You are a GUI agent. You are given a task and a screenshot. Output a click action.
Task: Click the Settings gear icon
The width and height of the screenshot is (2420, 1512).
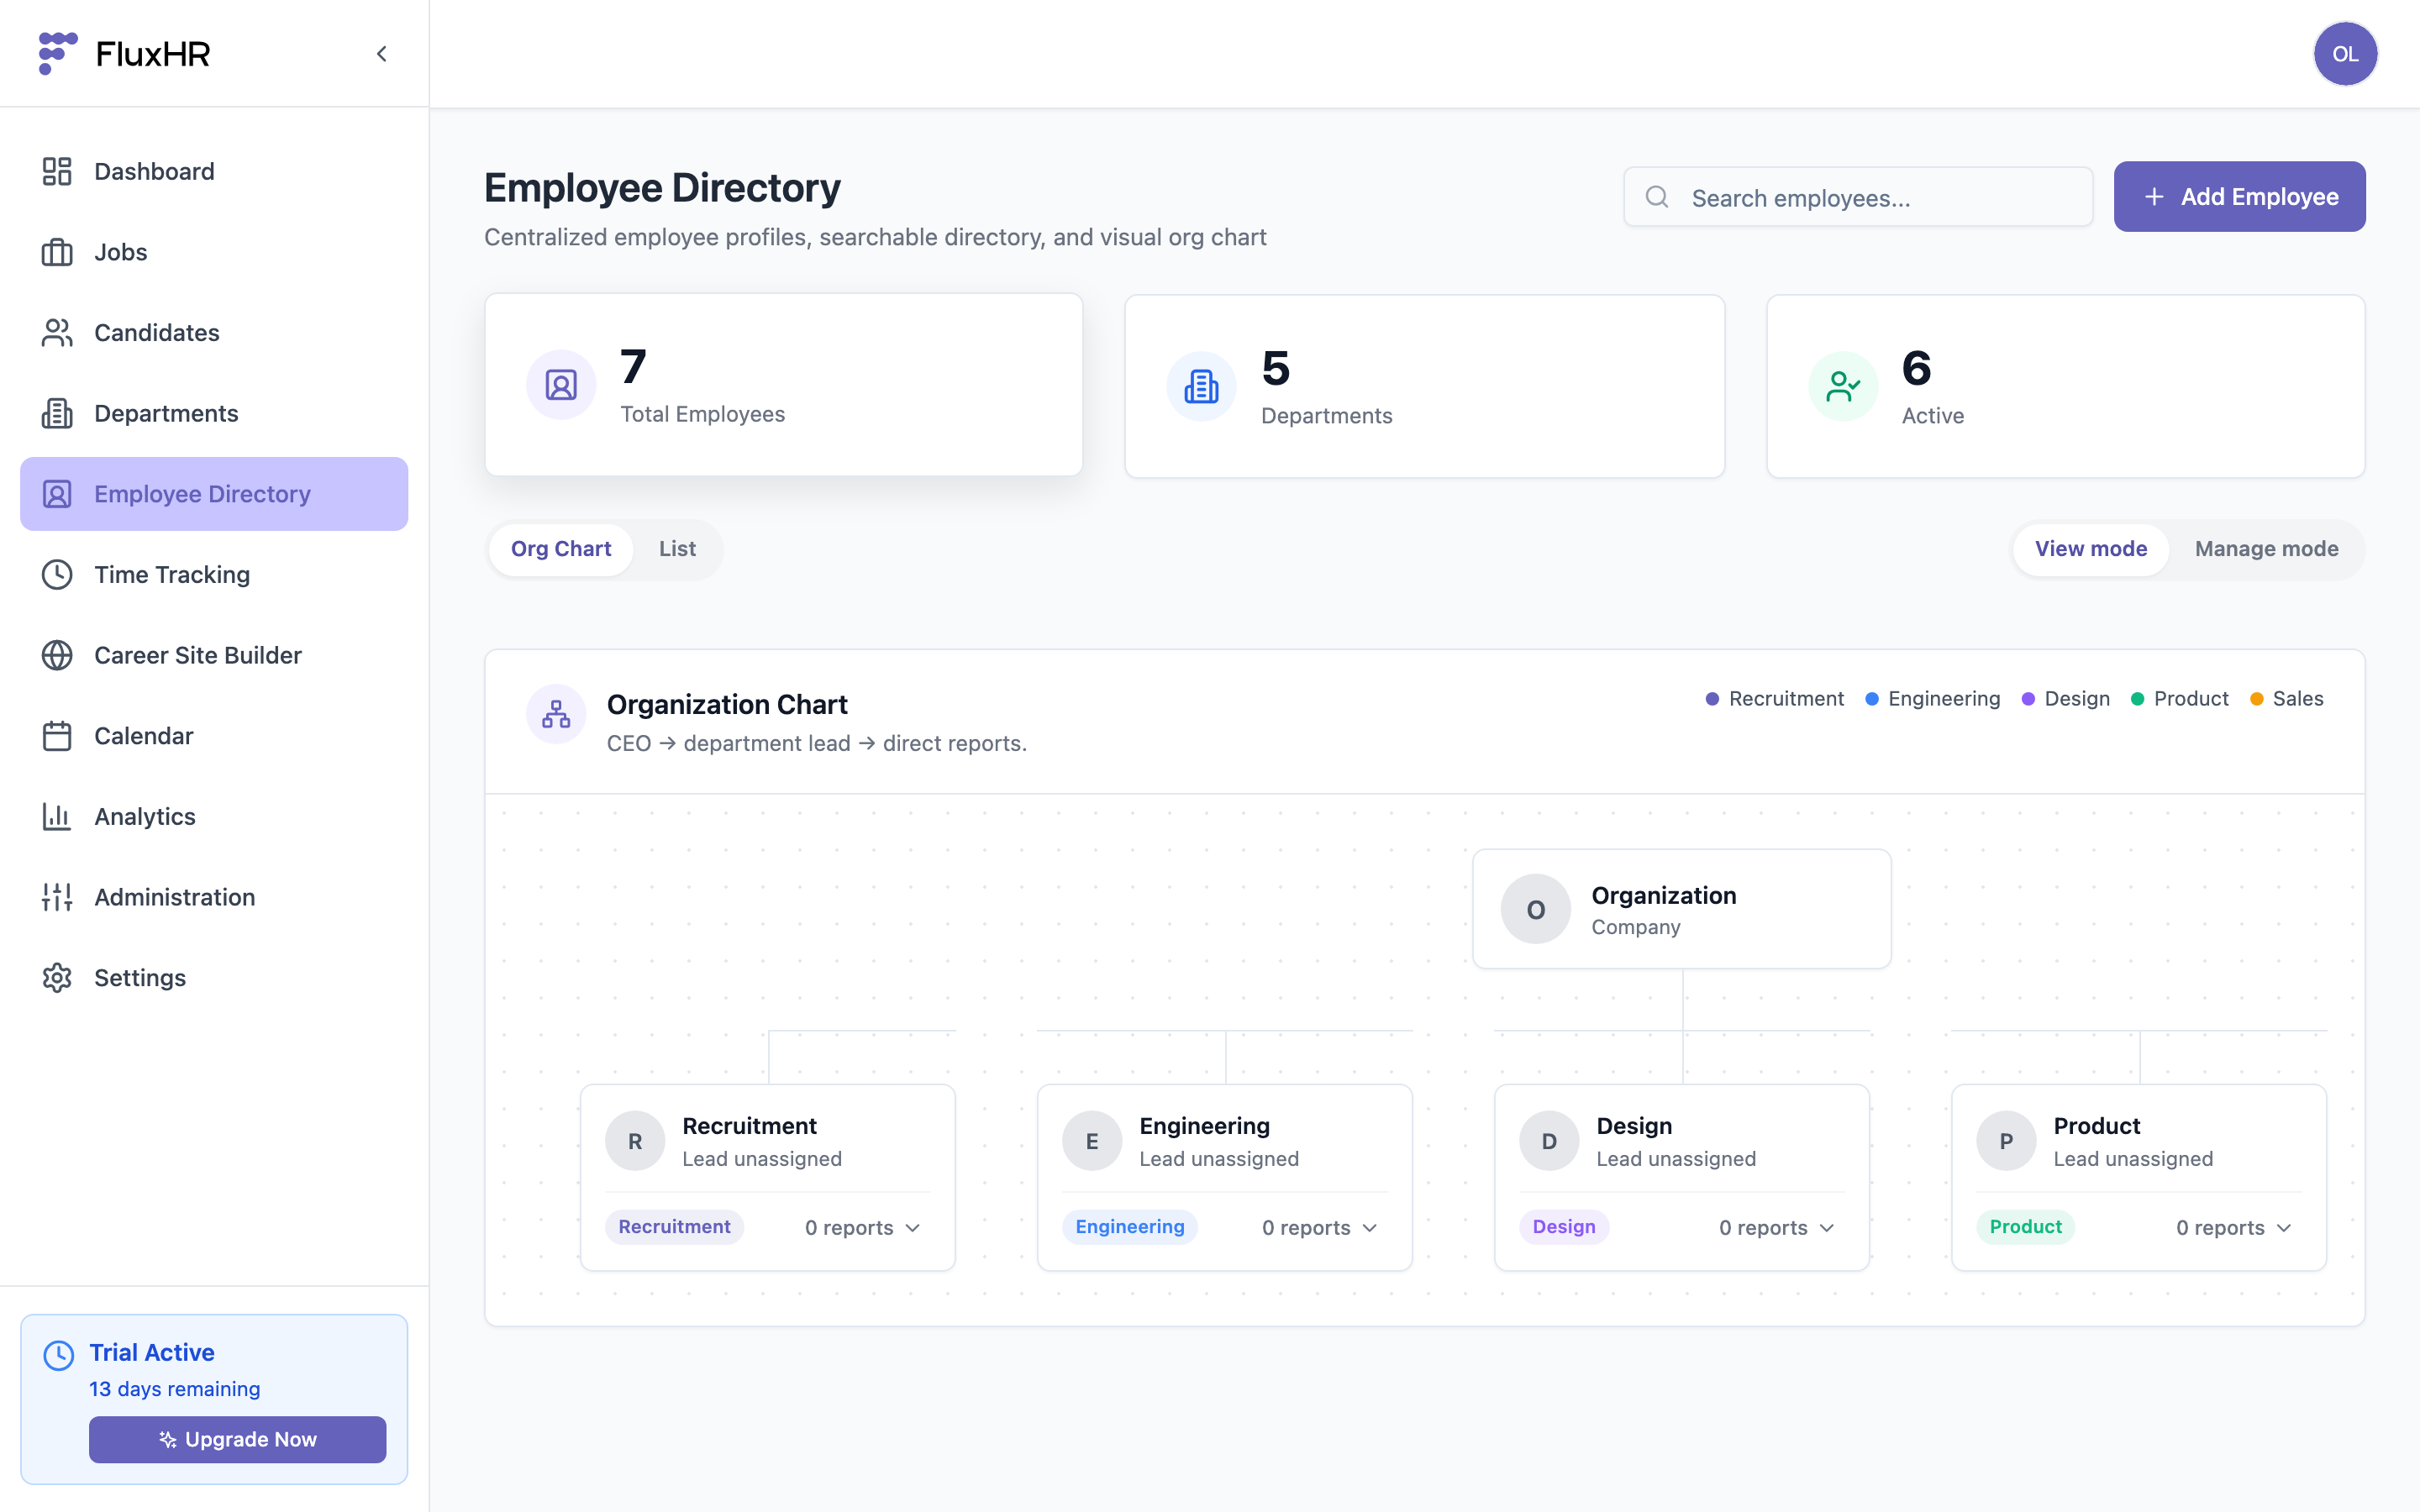click(x=57, y=978)
